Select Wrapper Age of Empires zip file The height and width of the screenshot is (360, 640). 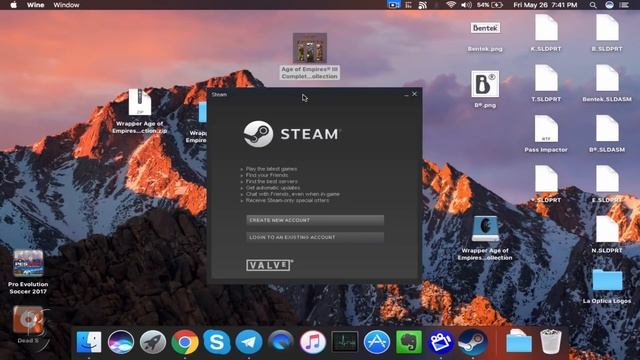pos(140,111)
